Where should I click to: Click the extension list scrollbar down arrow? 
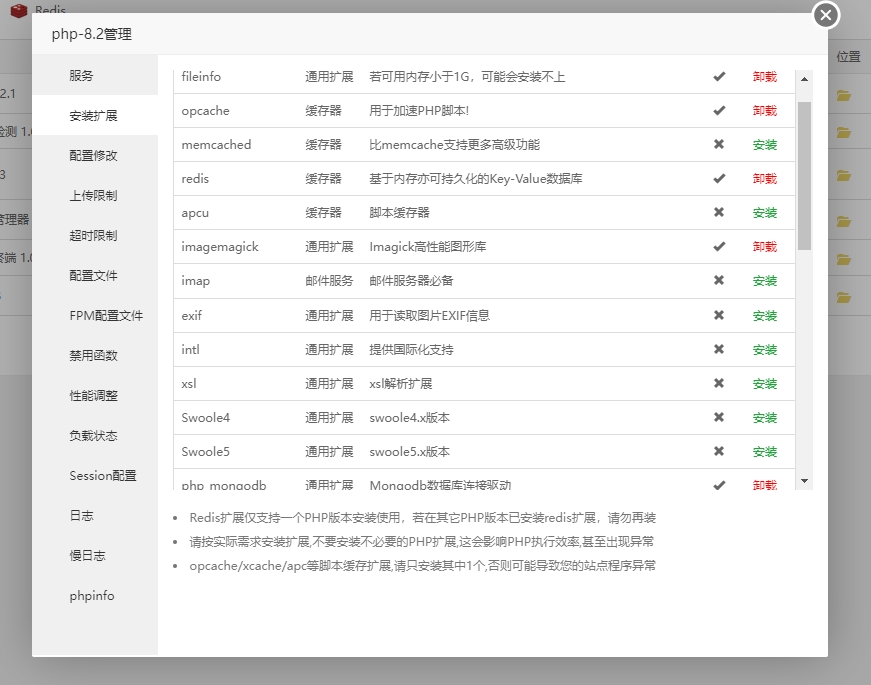(804, 481)
